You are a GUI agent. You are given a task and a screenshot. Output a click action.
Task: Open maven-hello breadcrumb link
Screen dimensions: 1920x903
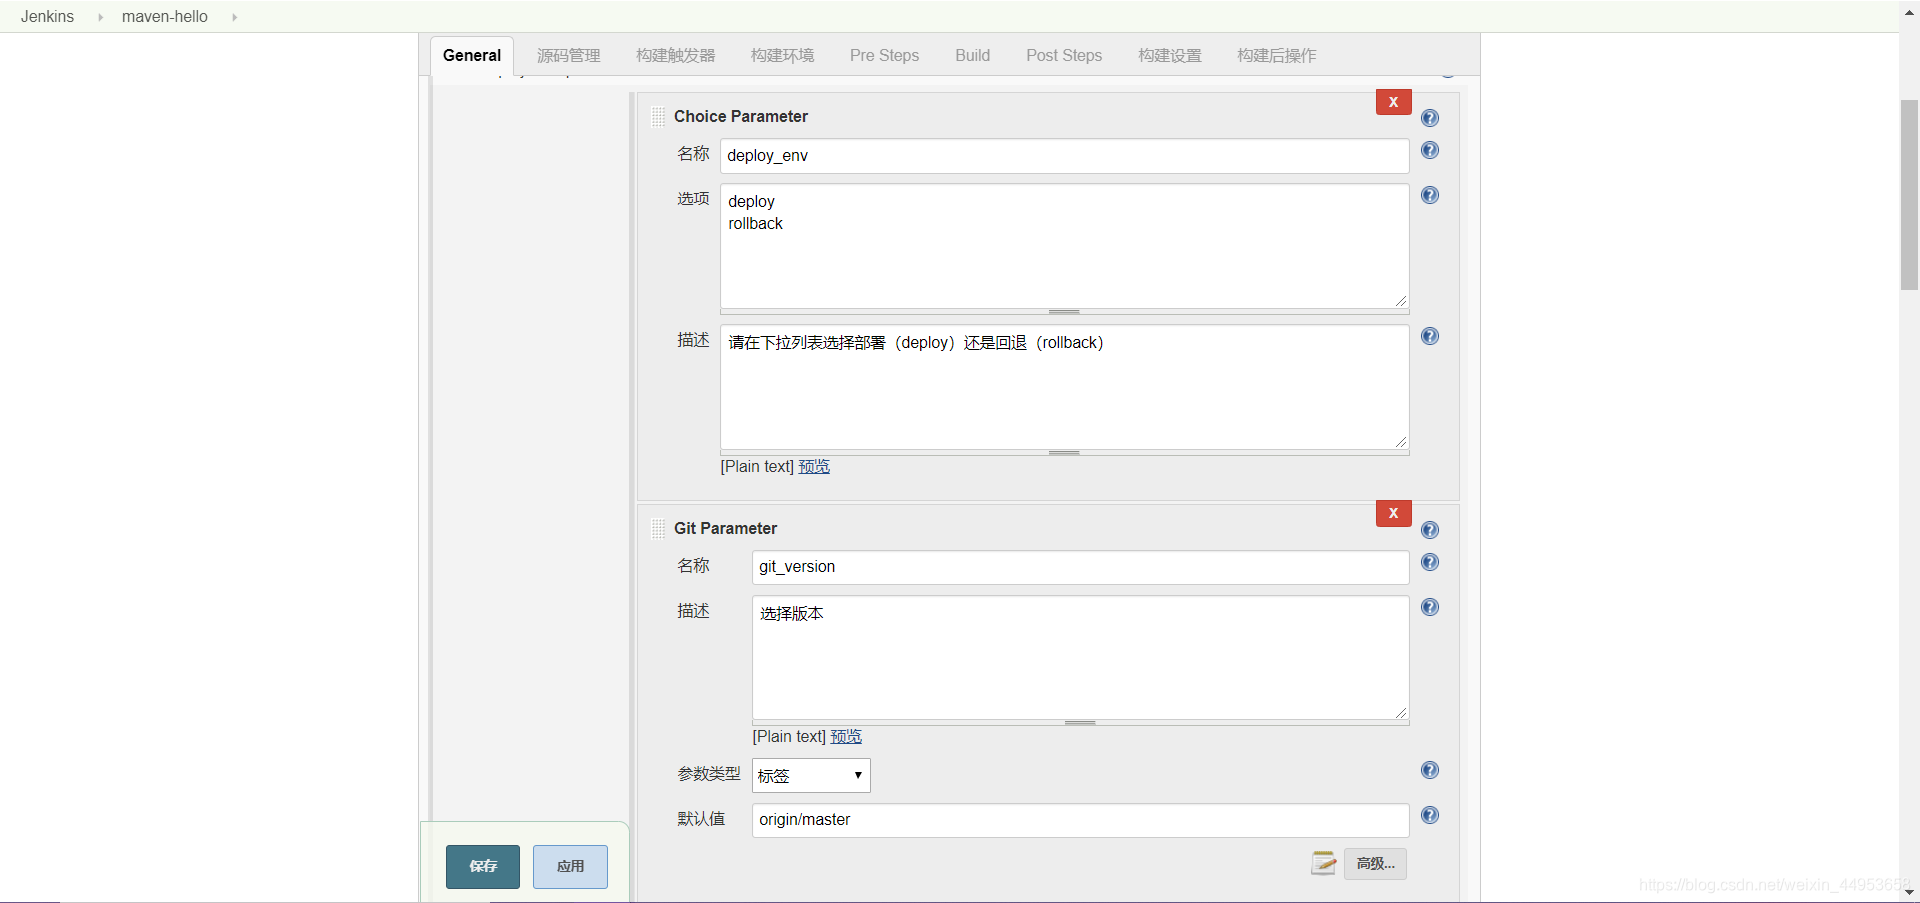pyautogui.click(x=165, y=17)
